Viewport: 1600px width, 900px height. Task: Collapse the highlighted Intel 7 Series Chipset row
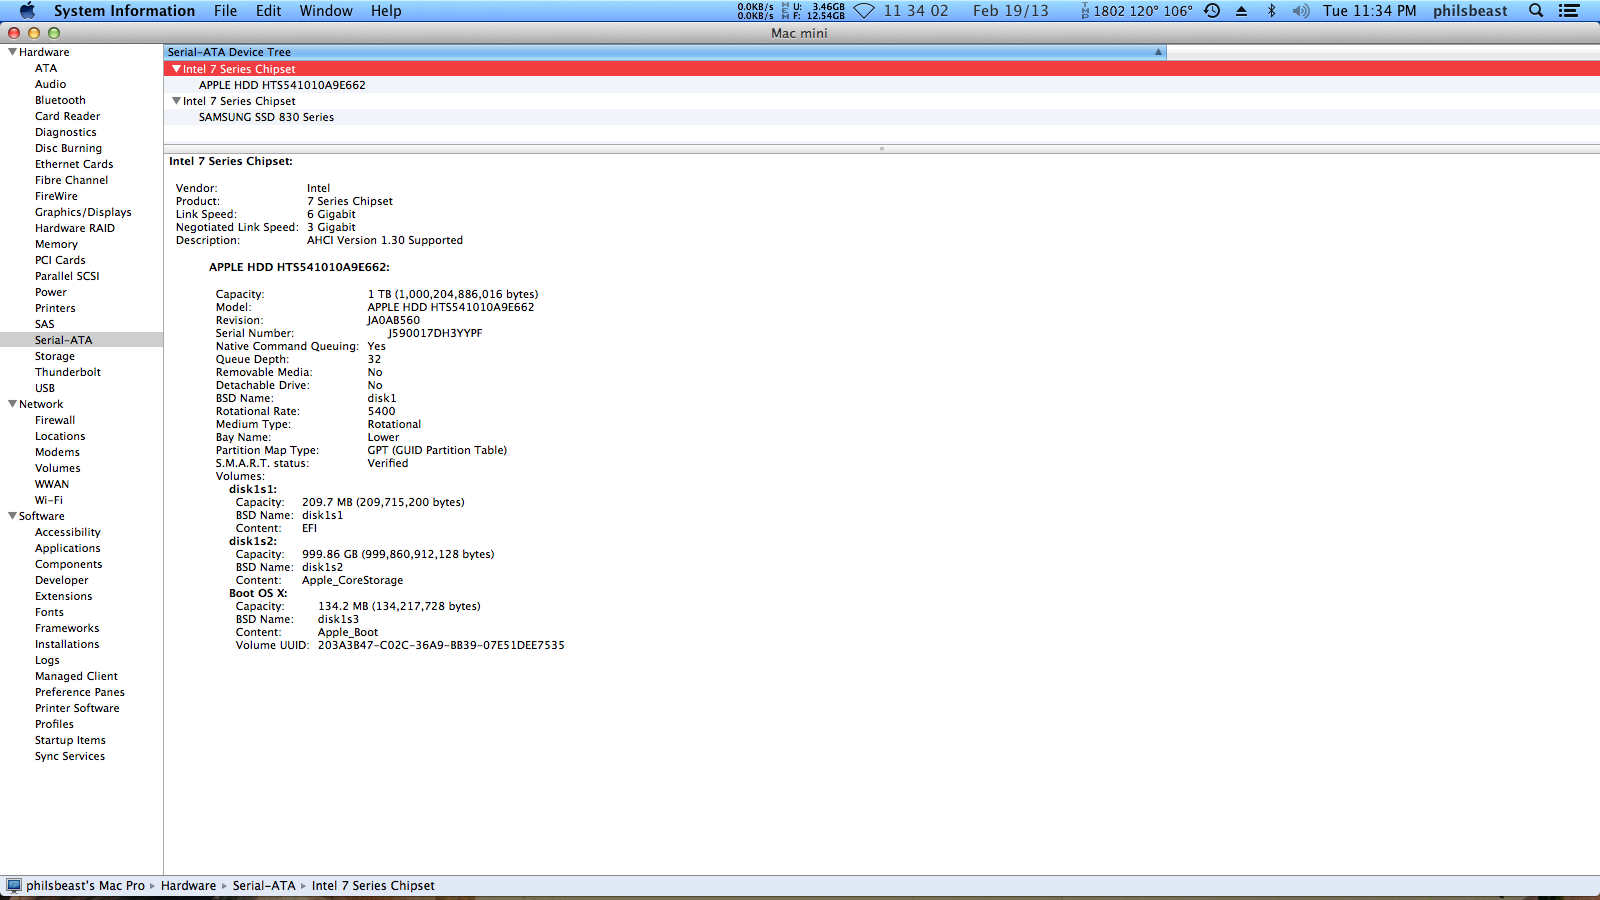(x=176, y=69)
